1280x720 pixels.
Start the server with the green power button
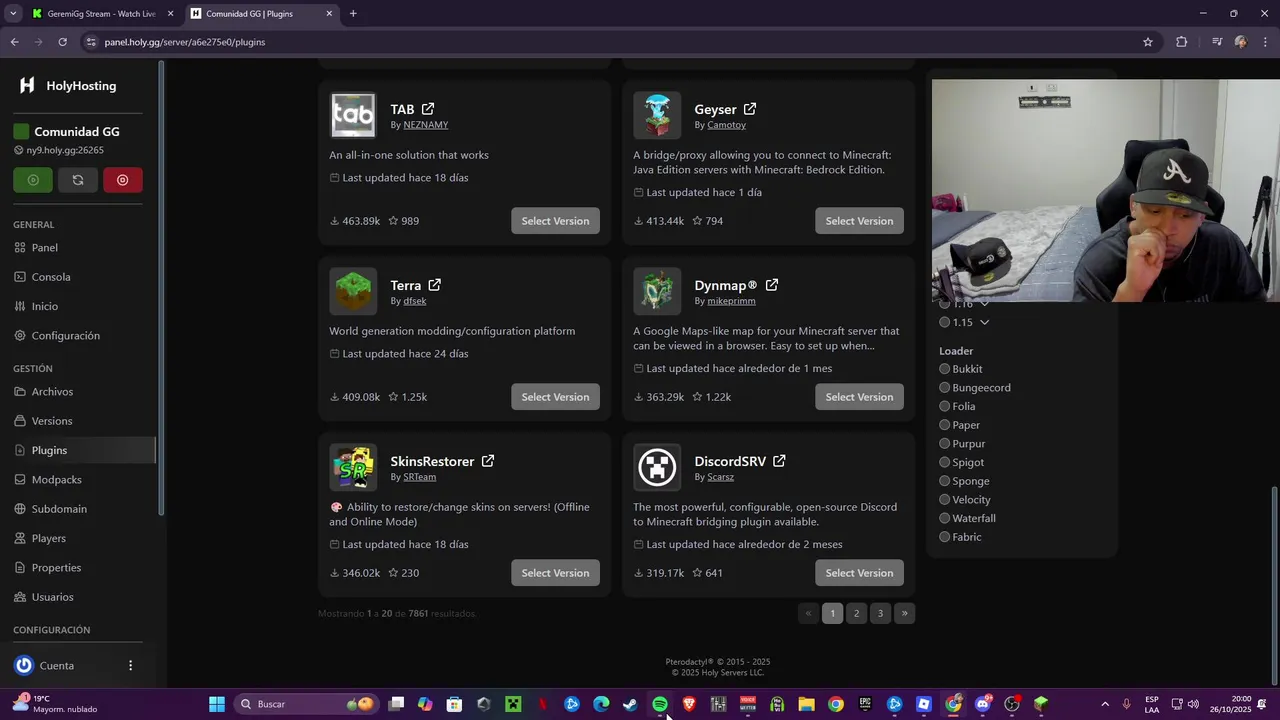(33, 180)
